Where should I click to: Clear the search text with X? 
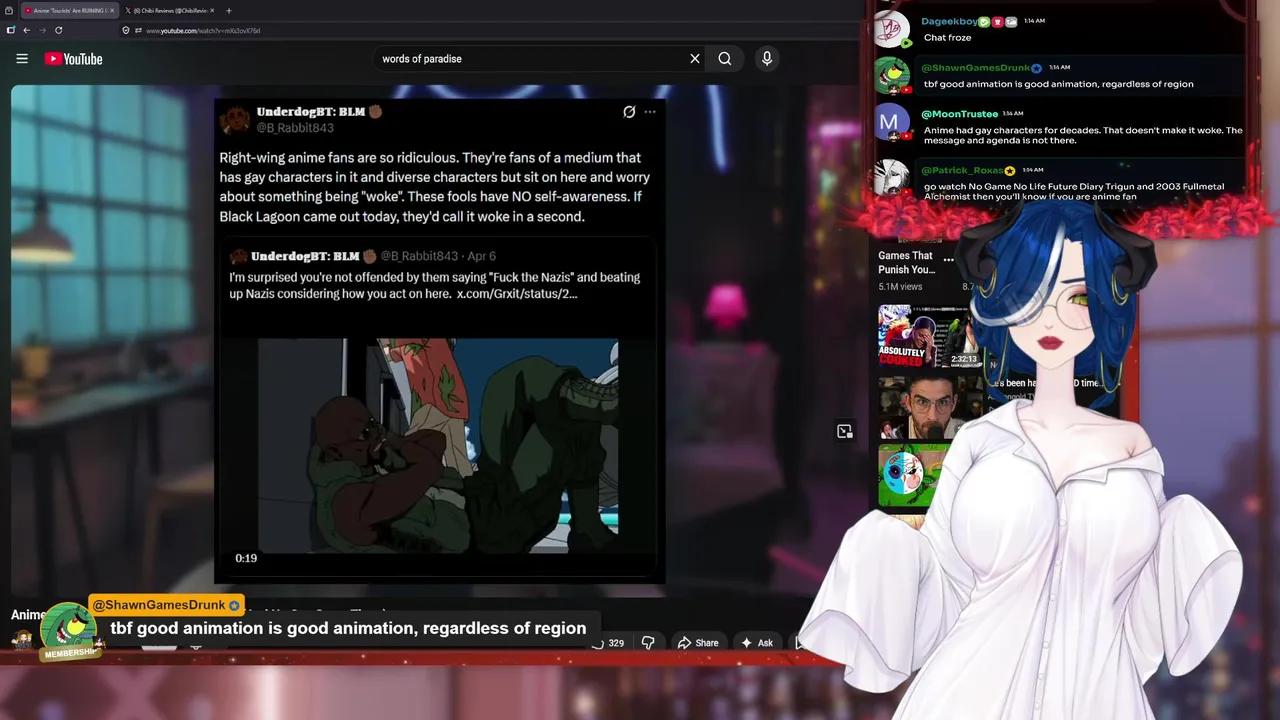(x=695, y=59)
